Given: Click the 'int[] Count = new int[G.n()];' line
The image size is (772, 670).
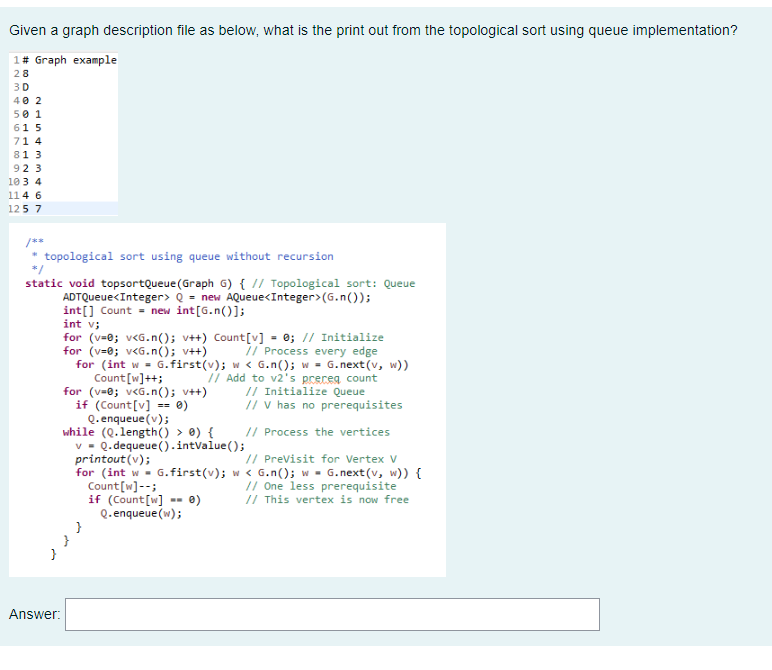Looking at the screenshot, I should (x=154, y=311).
